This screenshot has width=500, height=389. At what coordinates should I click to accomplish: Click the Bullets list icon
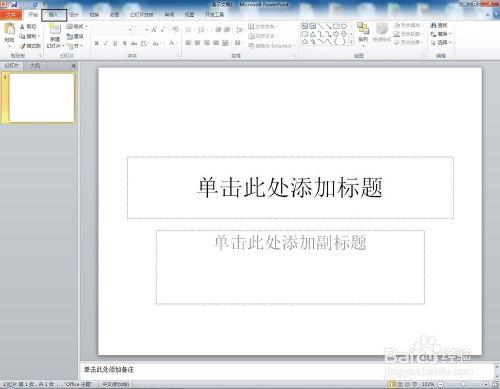[189, 30]
